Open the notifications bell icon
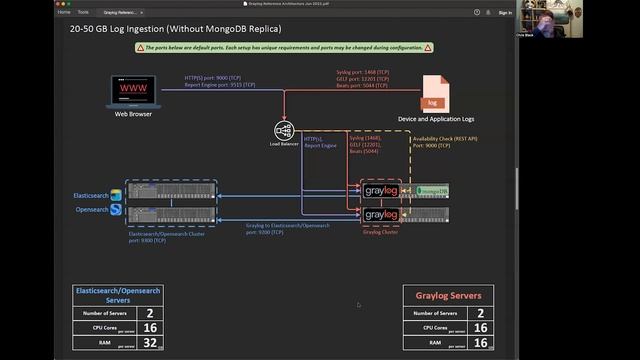Image resolution: width=640 pixels, height=360 pixels. [488, 12]
